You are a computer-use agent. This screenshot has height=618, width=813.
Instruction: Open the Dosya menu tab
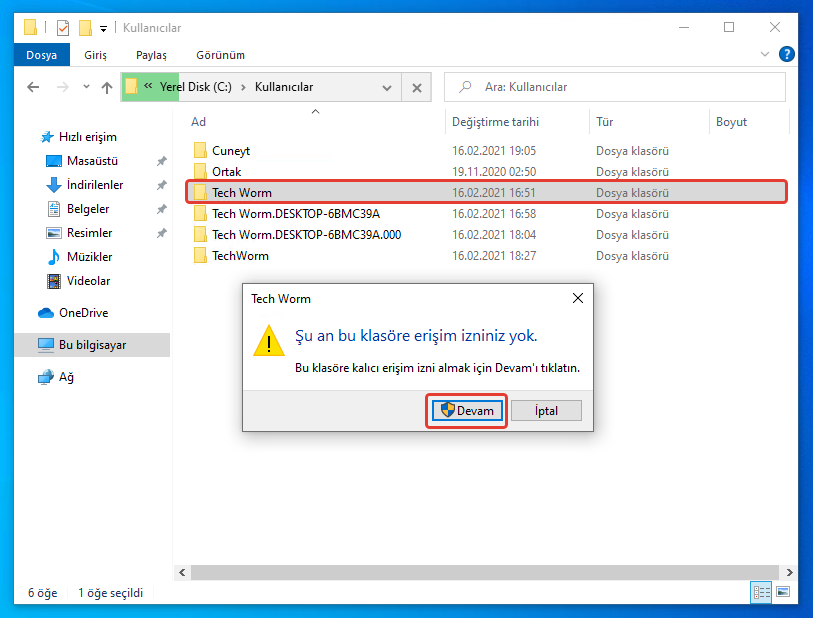(41, 55)
